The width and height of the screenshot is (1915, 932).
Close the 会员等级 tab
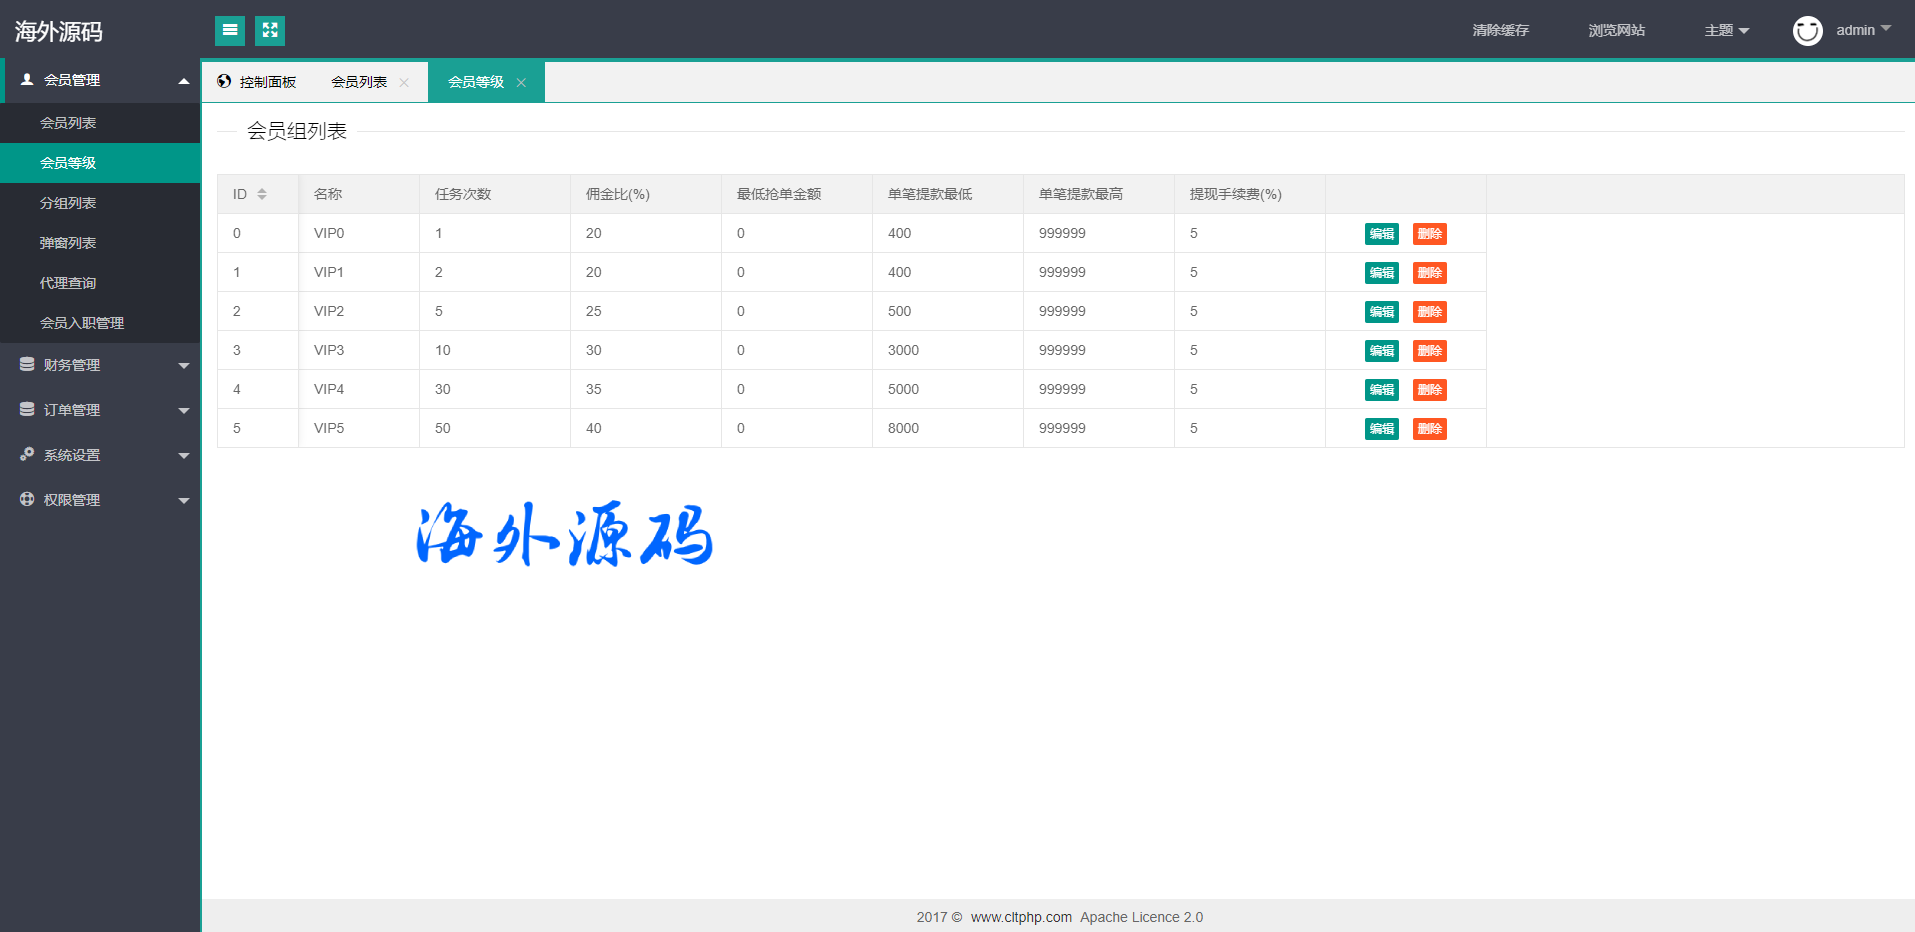[521, 83]
